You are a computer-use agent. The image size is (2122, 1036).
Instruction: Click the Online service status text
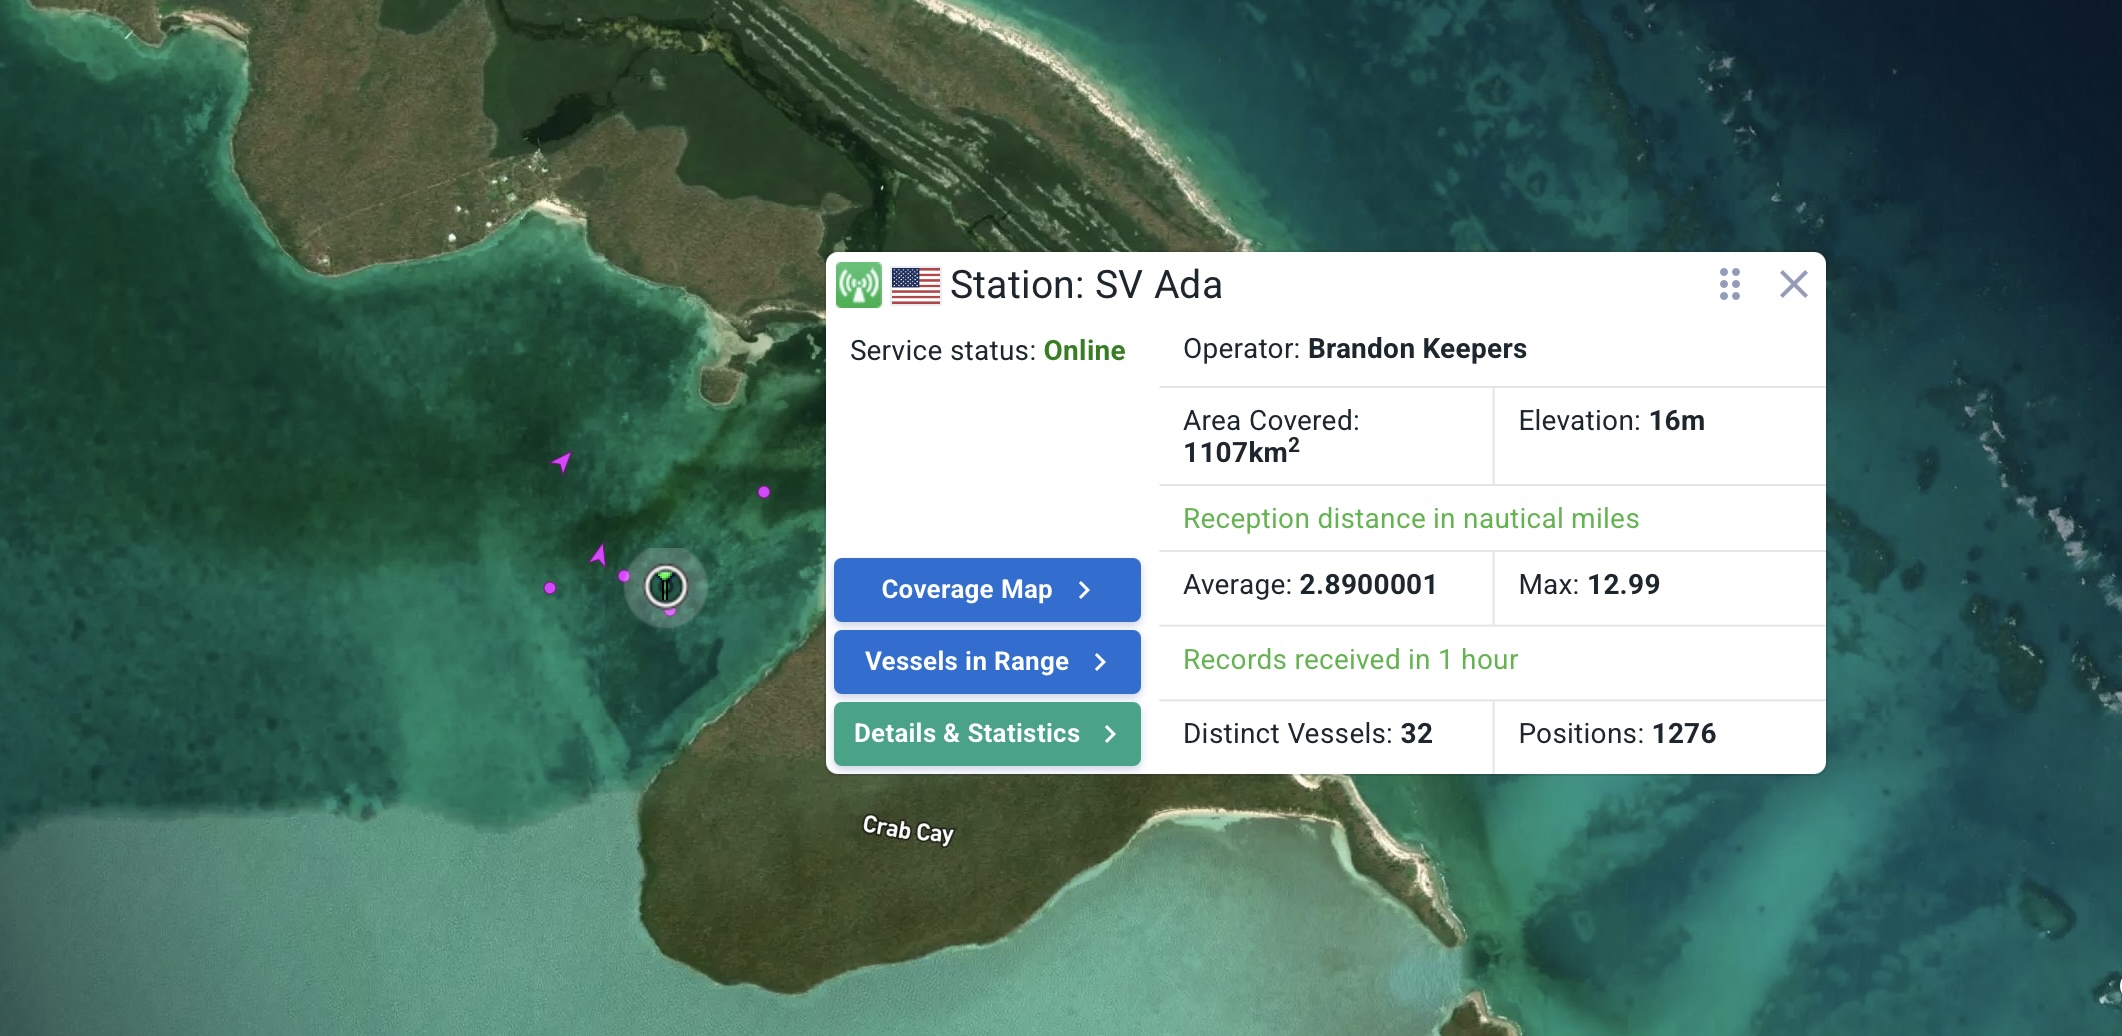1084,351
